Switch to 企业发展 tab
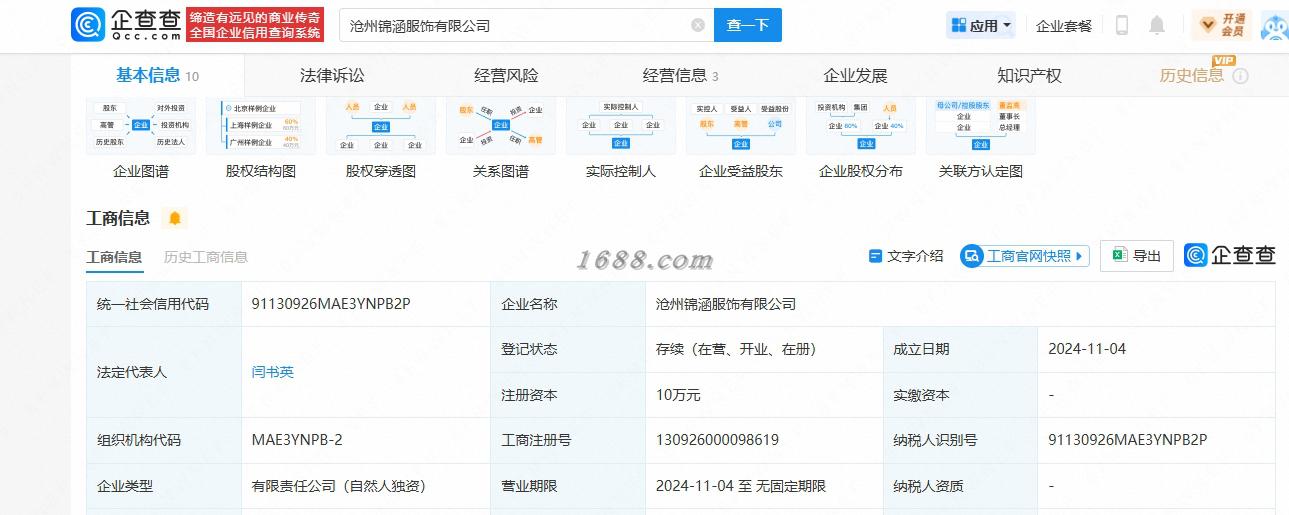This screenshot has width=1289, height=515. [x=855, y=75]
